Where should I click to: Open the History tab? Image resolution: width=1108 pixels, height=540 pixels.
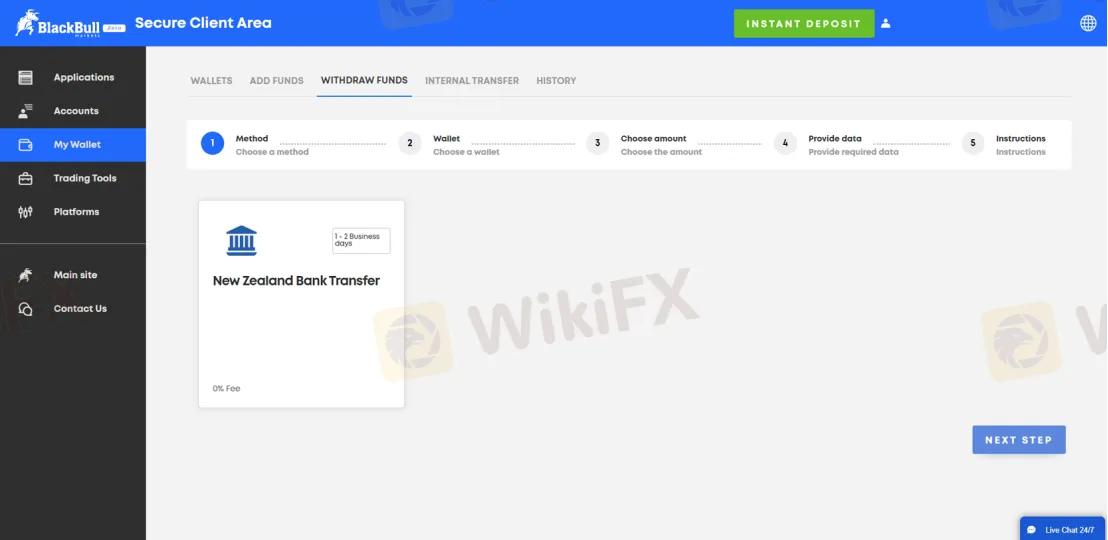tap(556, 81)
